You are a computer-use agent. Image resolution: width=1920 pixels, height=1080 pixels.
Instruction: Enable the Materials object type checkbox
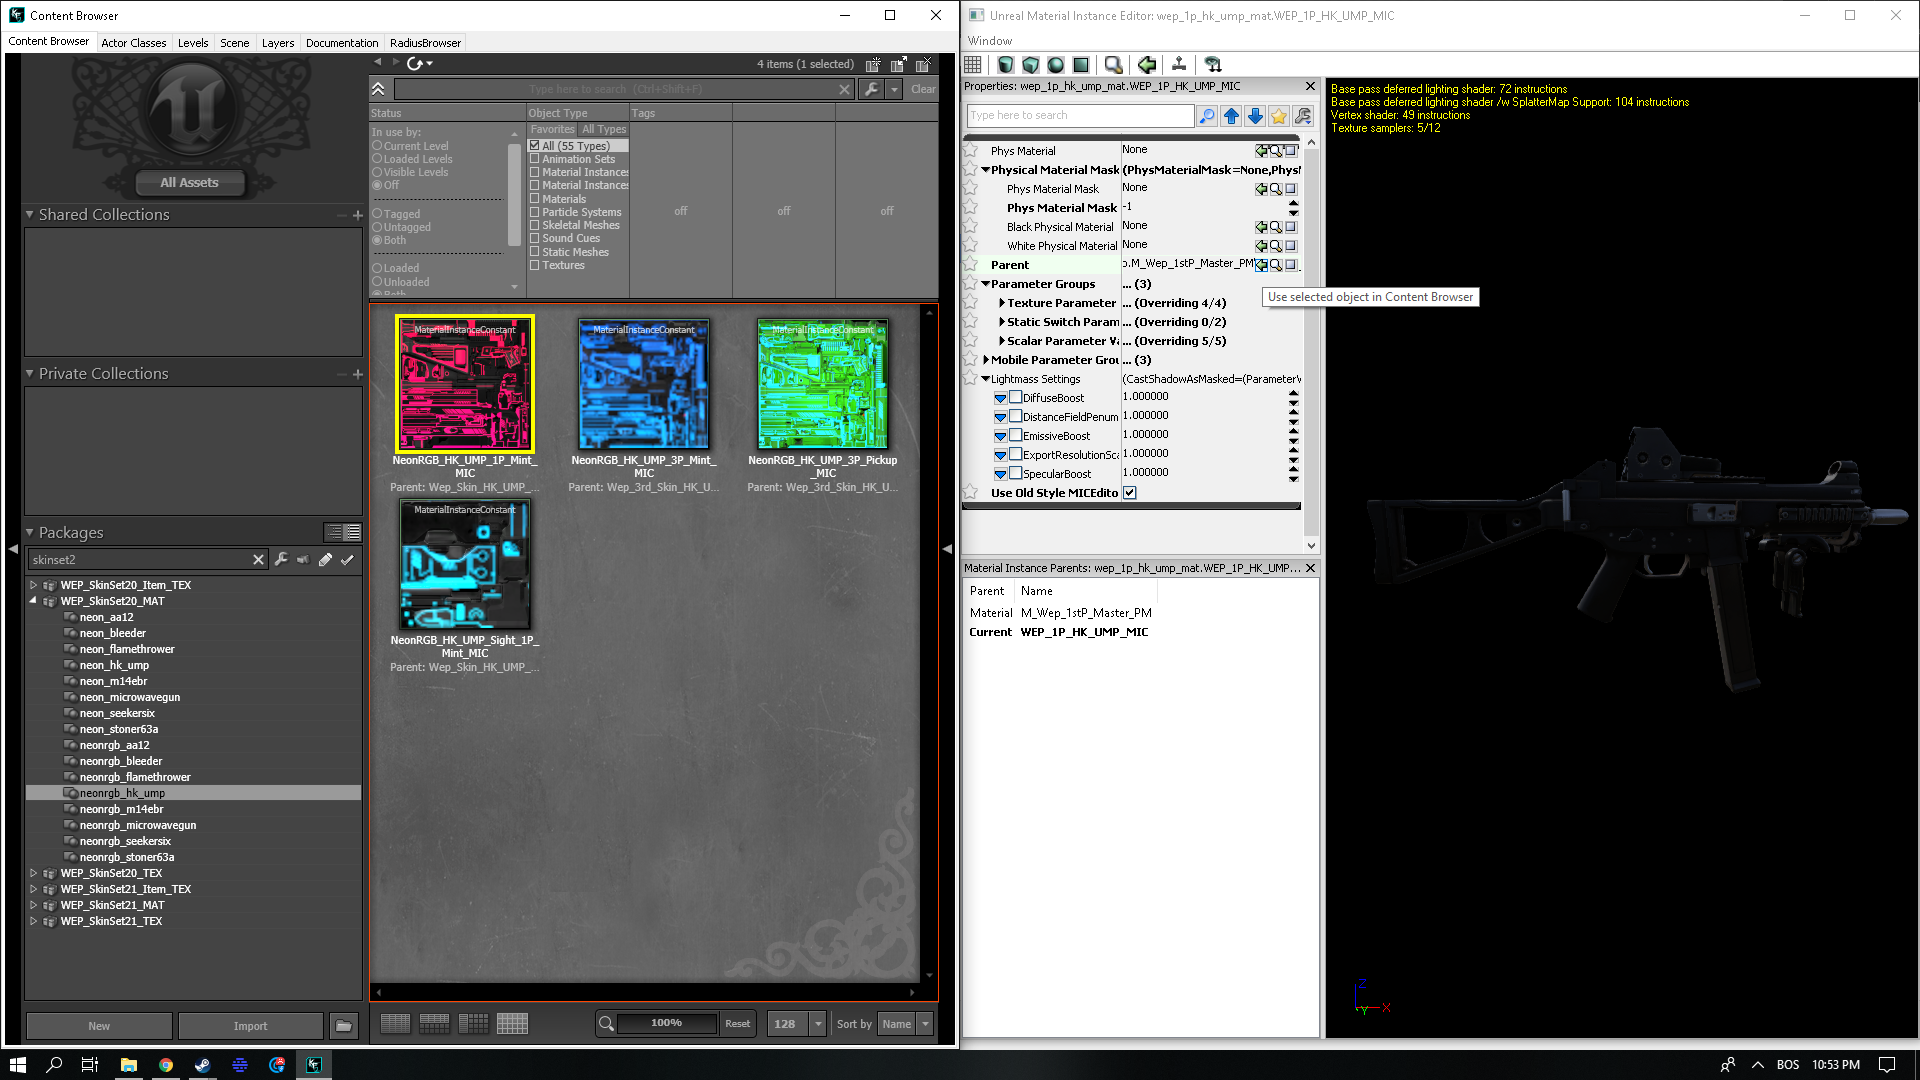click(x=535, y=199)
